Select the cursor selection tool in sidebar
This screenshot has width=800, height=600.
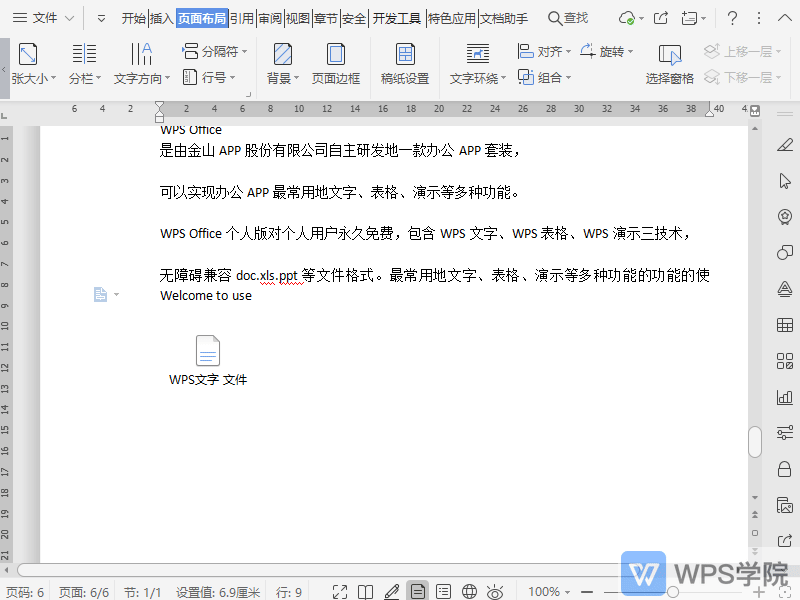[x=785, y=181]
